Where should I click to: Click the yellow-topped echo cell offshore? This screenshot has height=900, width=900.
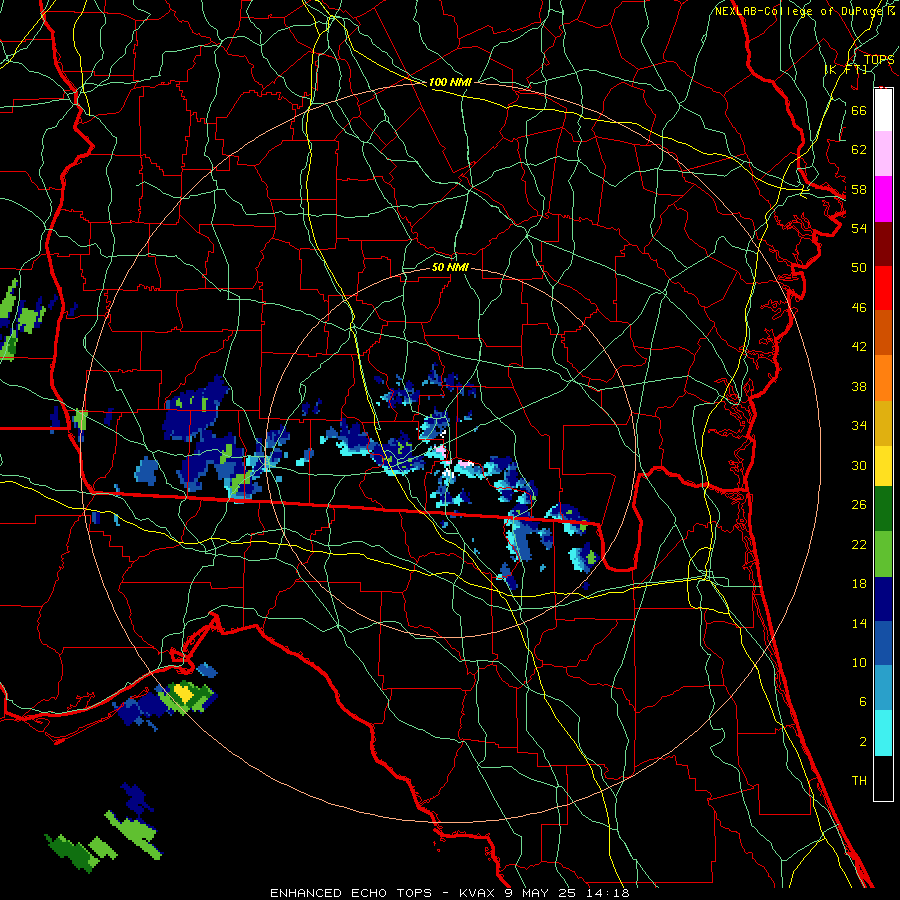[x=184, y=693]
